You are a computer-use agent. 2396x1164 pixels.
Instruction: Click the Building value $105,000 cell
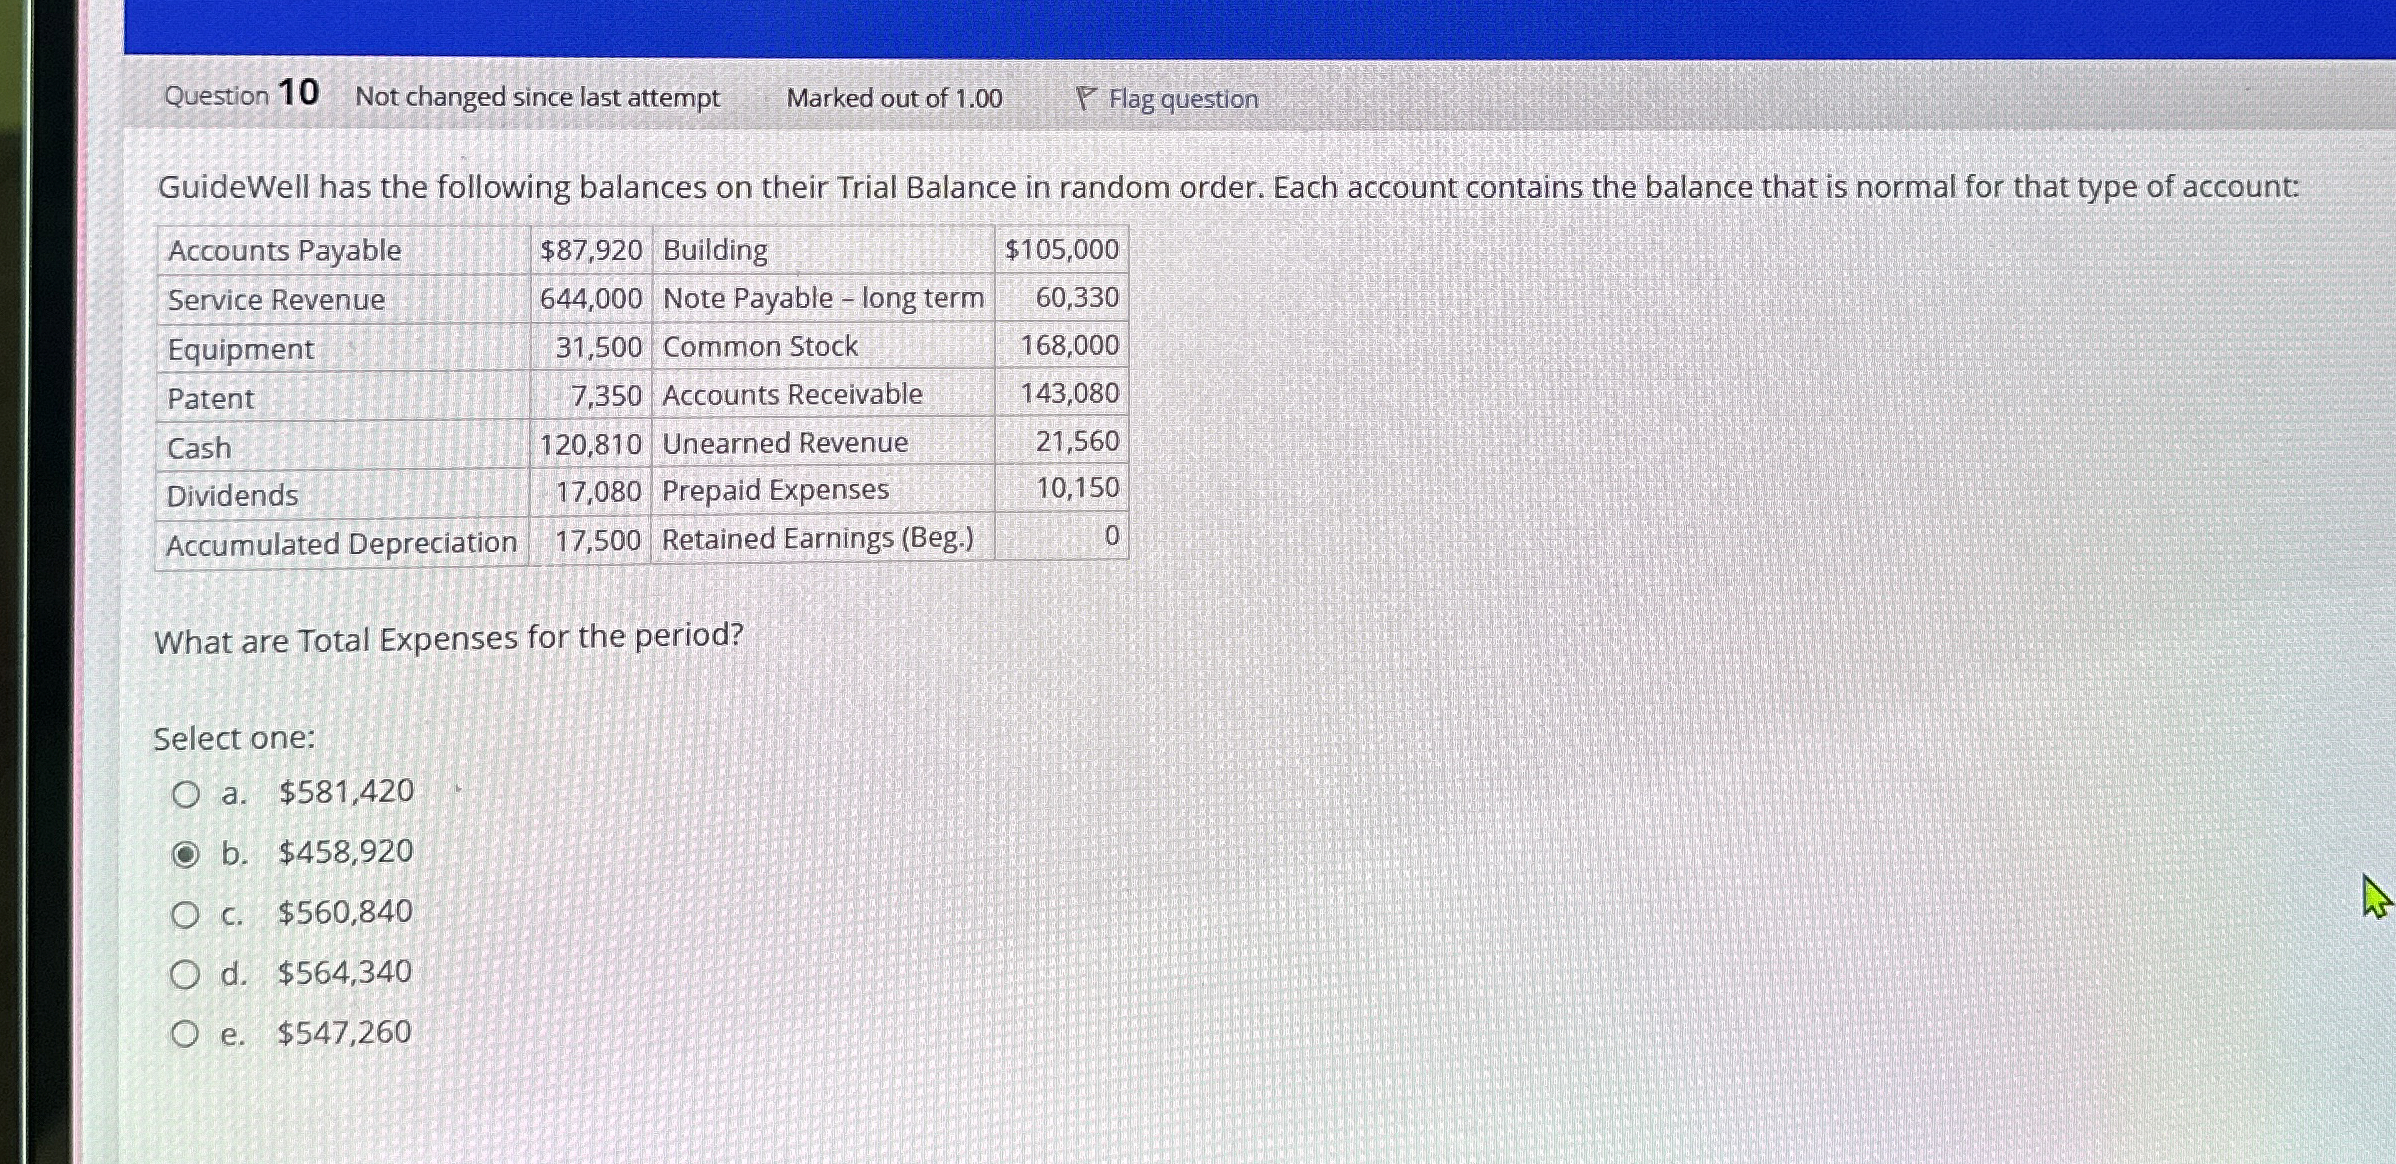point(1061,249)
